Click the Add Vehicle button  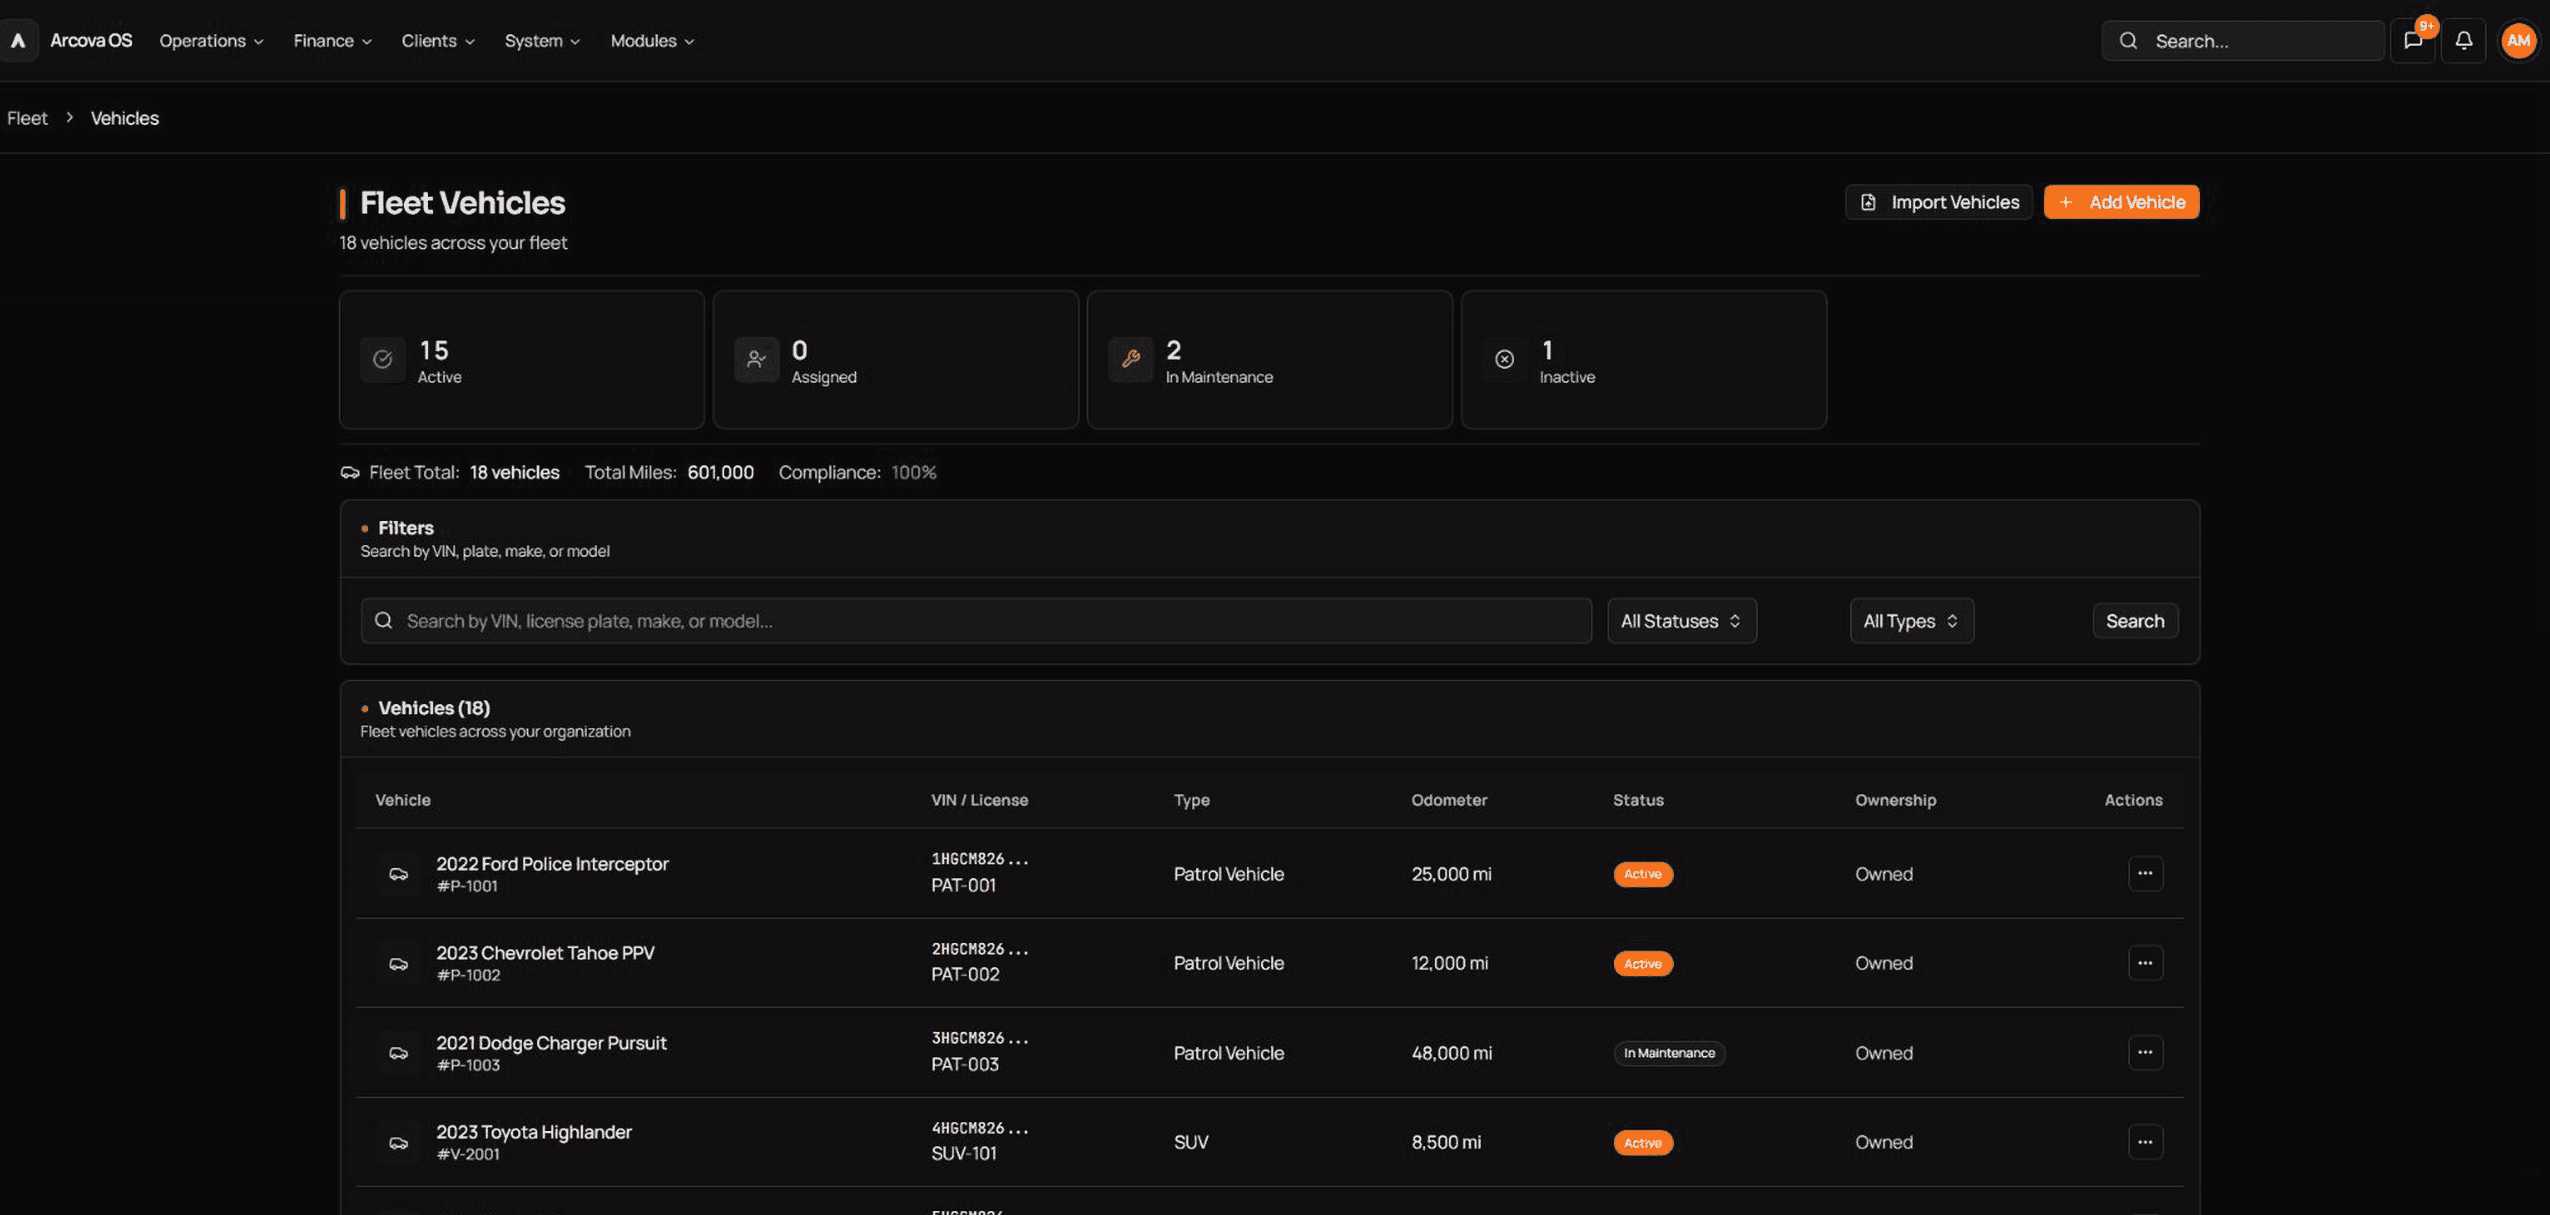(x=2121, y=202)
